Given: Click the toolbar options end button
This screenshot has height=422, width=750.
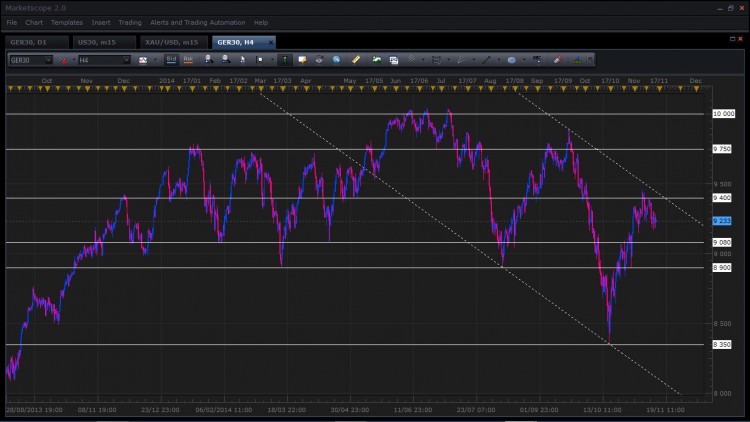Looking at the screenshot, I should [590, 60].
